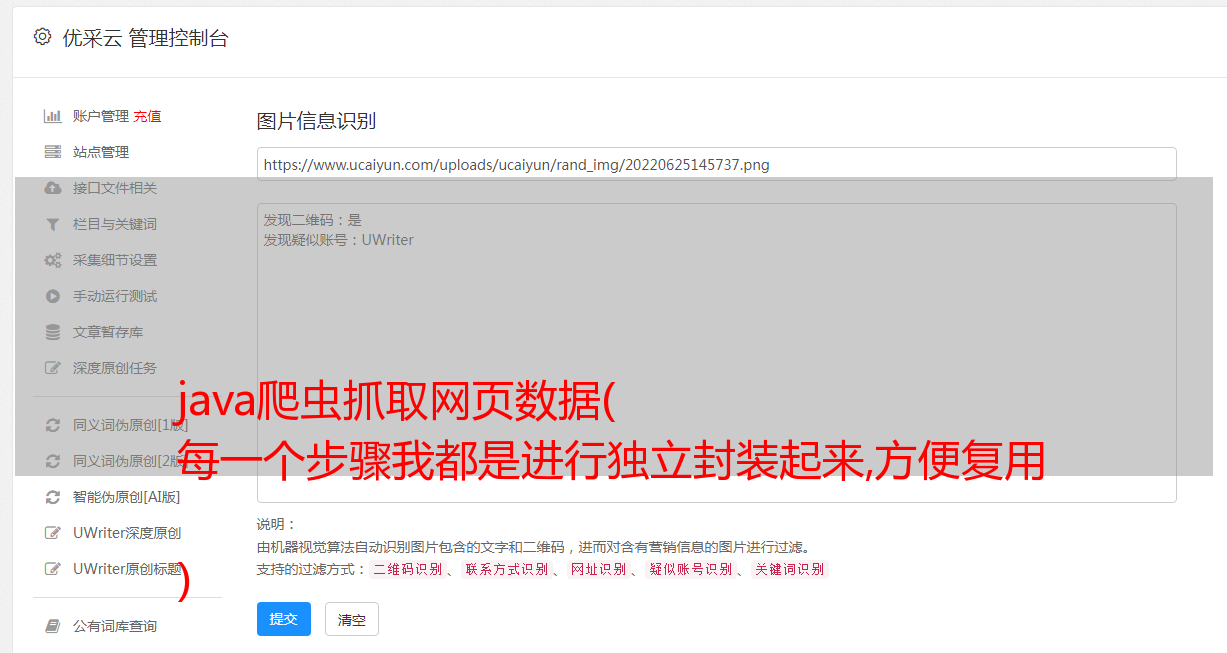Open 采集细节设置 menu item
Viewport: 1227px width, 653px height.
[x=115, y=260]
